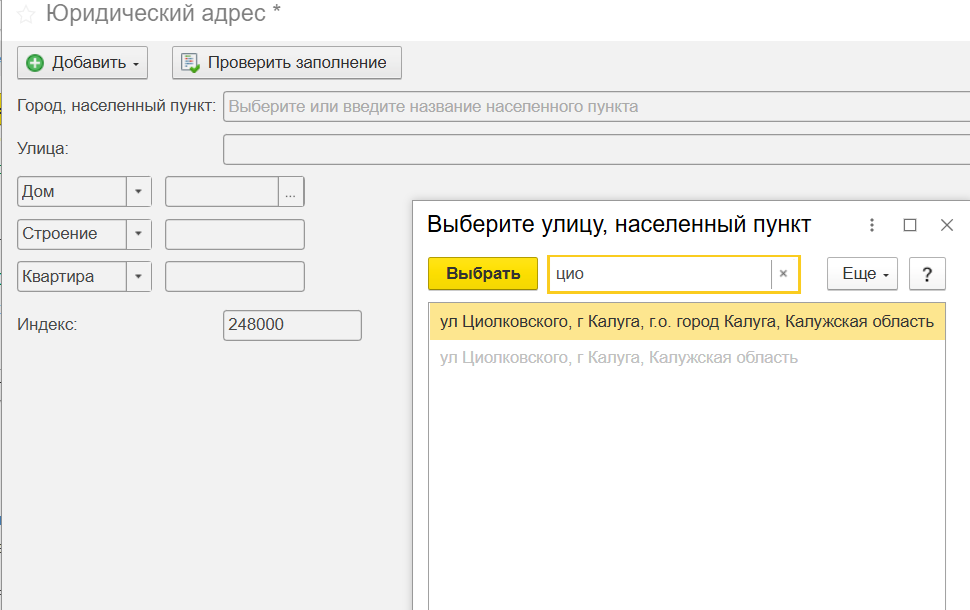Click the favorite star next to Юридический адрес
The image size is (970, 610).
26,15
